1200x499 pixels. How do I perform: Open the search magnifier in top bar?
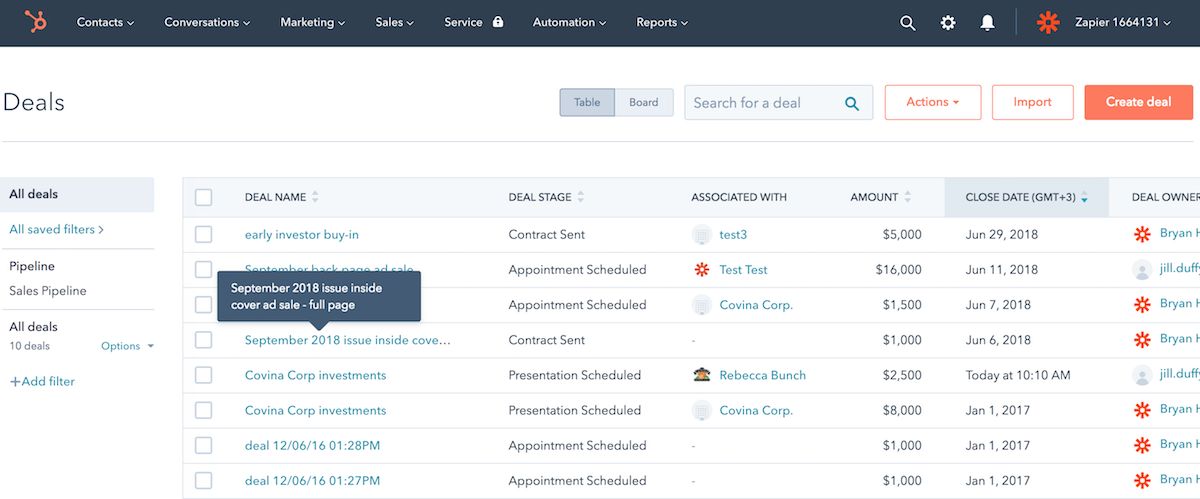click(908, 22)
